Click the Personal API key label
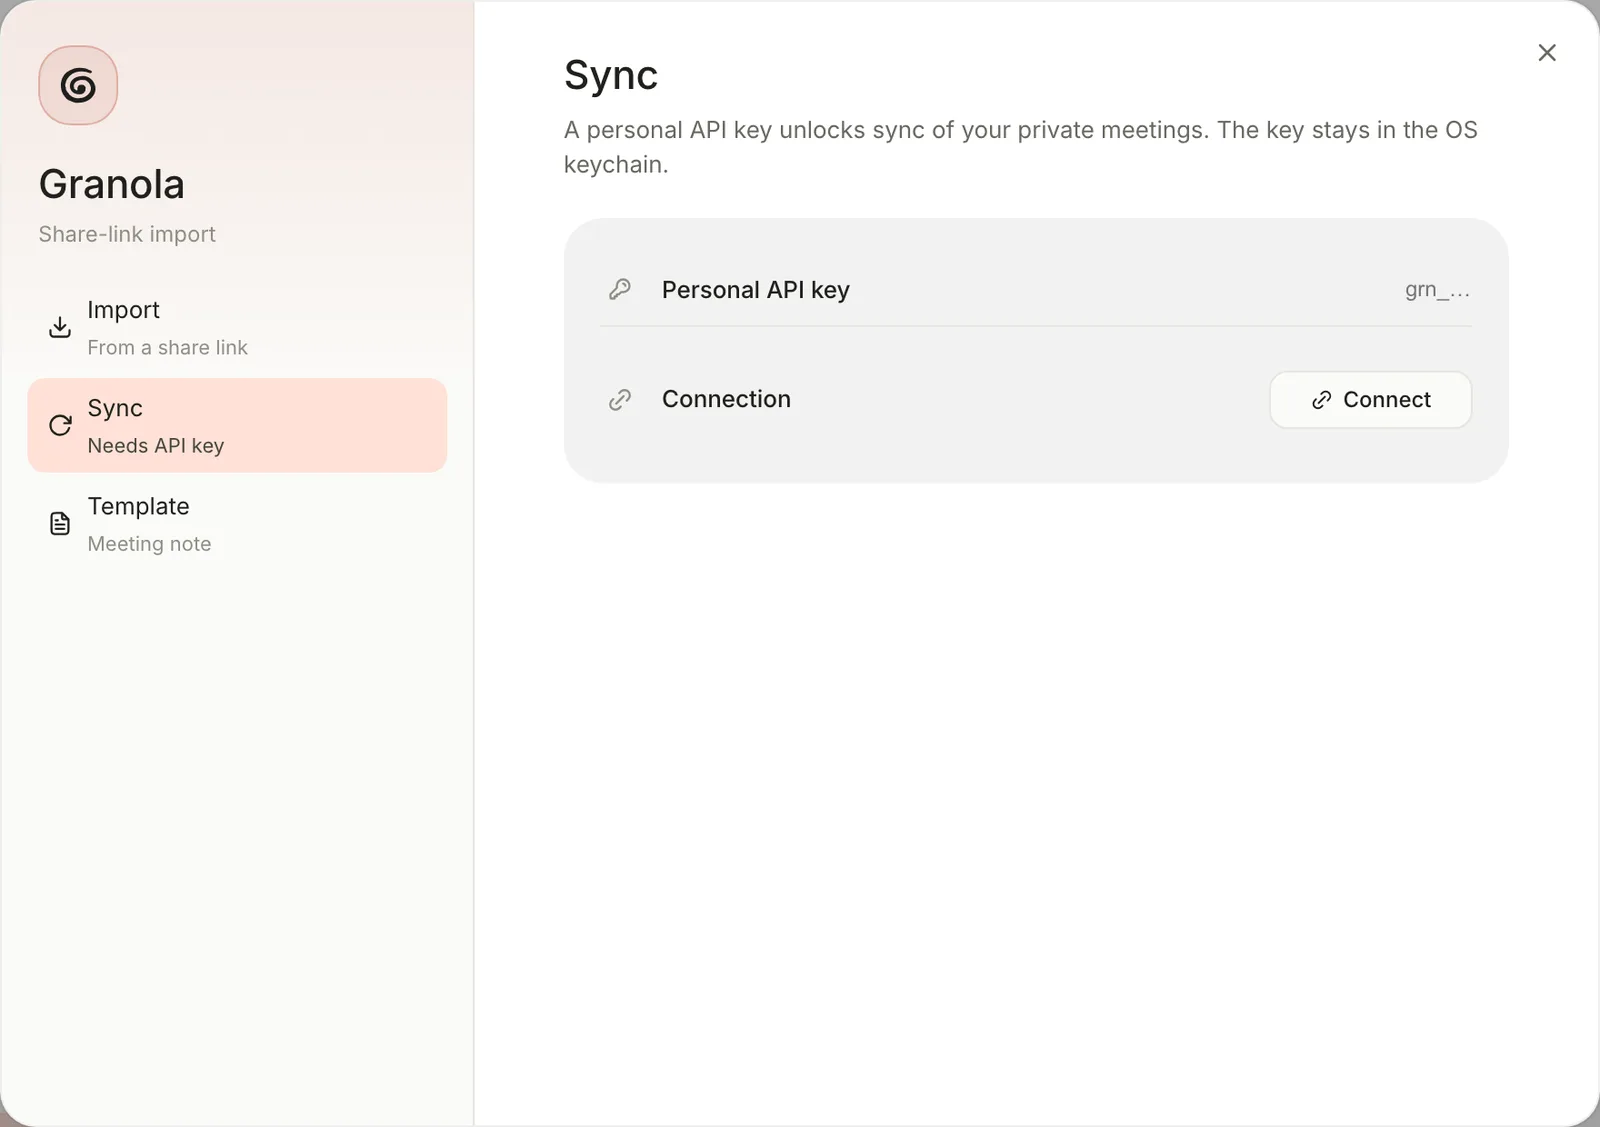This screenshot has width=1600, height=1127. click(x=755, y=290)
